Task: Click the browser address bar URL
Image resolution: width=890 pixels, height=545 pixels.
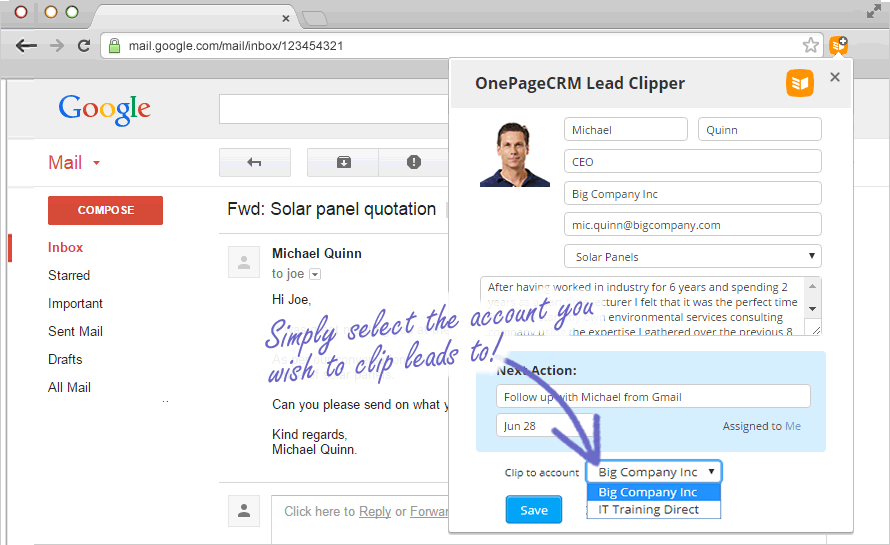Action: pyautogui.click(x=236, y=46)
